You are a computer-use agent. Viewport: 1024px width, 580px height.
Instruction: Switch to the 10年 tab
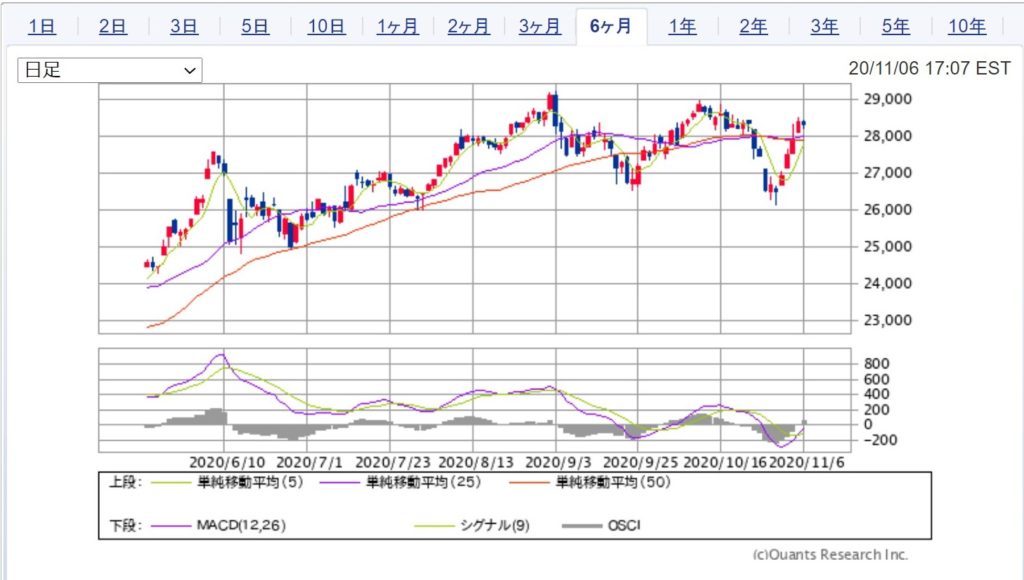(966, 27)
